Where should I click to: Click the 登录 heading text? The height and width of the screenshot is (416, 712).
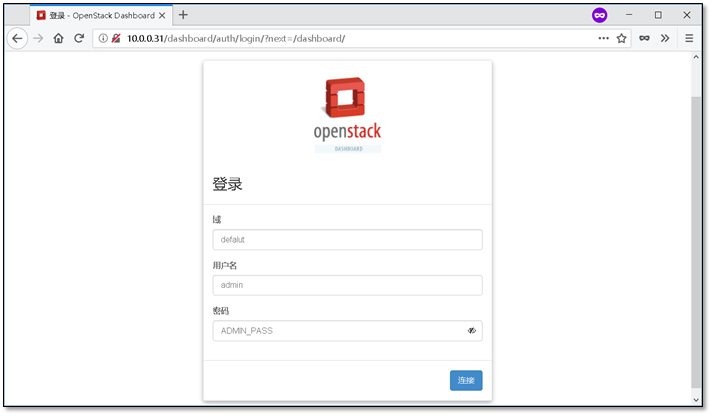click(x=227, y=184)
